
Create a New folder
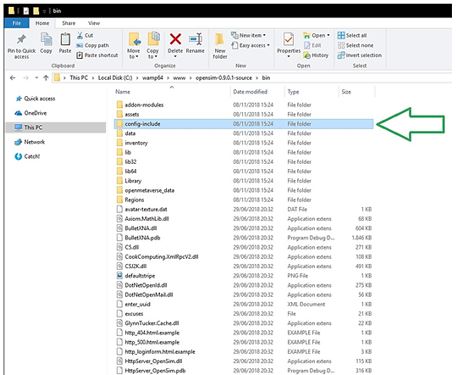220,46
